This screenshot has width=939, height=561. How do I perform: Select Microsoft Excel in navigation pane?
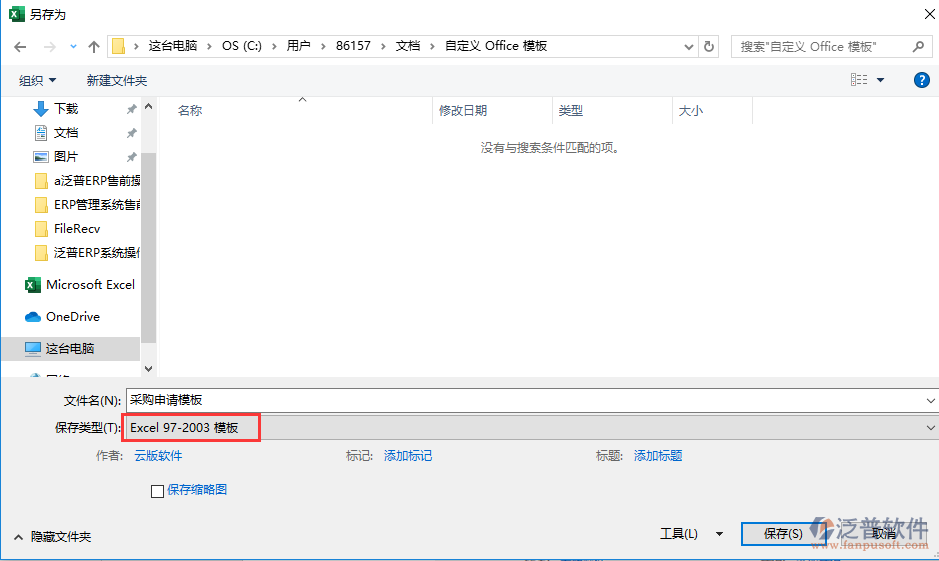point(89,285)
